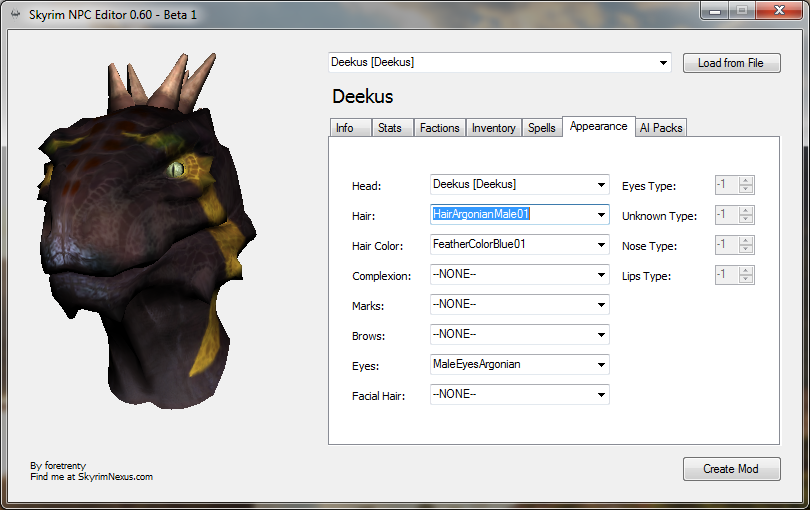The height and width of the screenshot is (510, 810).
Task: Select the Appearance tab
Action: coord(598,127)
